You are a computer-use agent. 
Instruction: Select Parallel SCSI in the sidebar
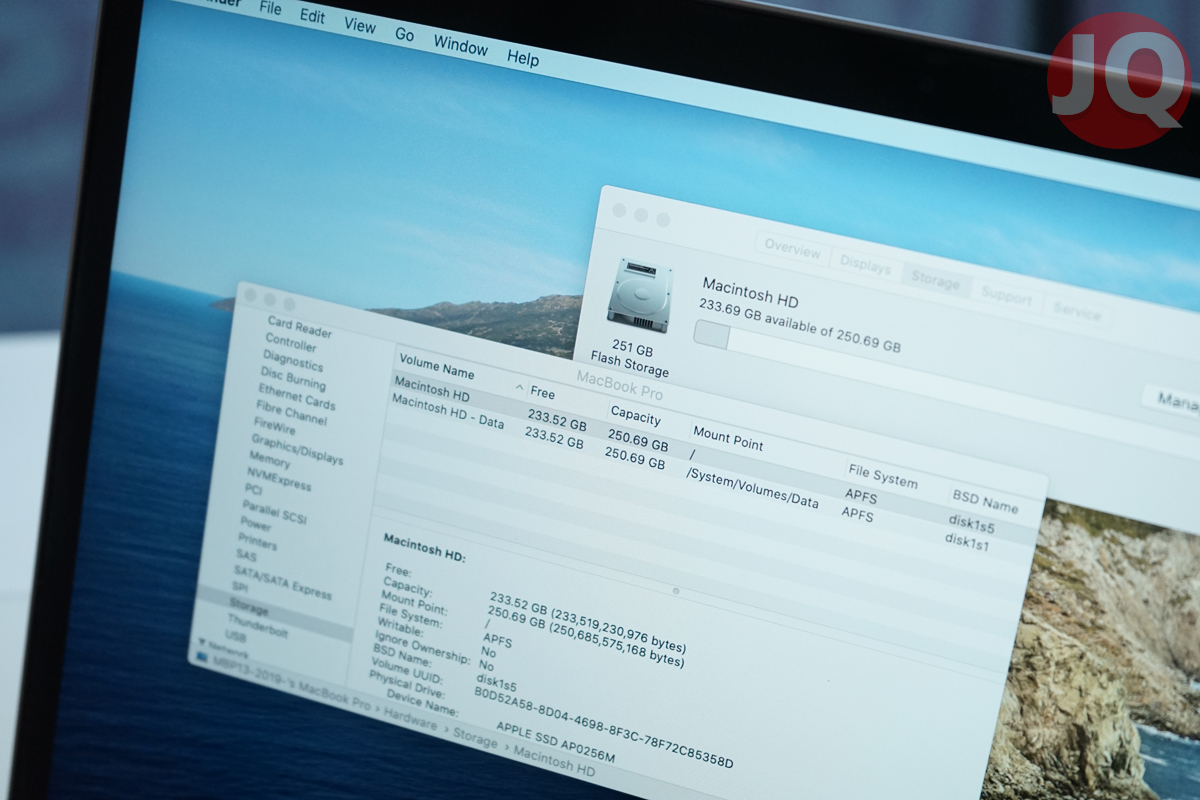click(x=274, y=513)
